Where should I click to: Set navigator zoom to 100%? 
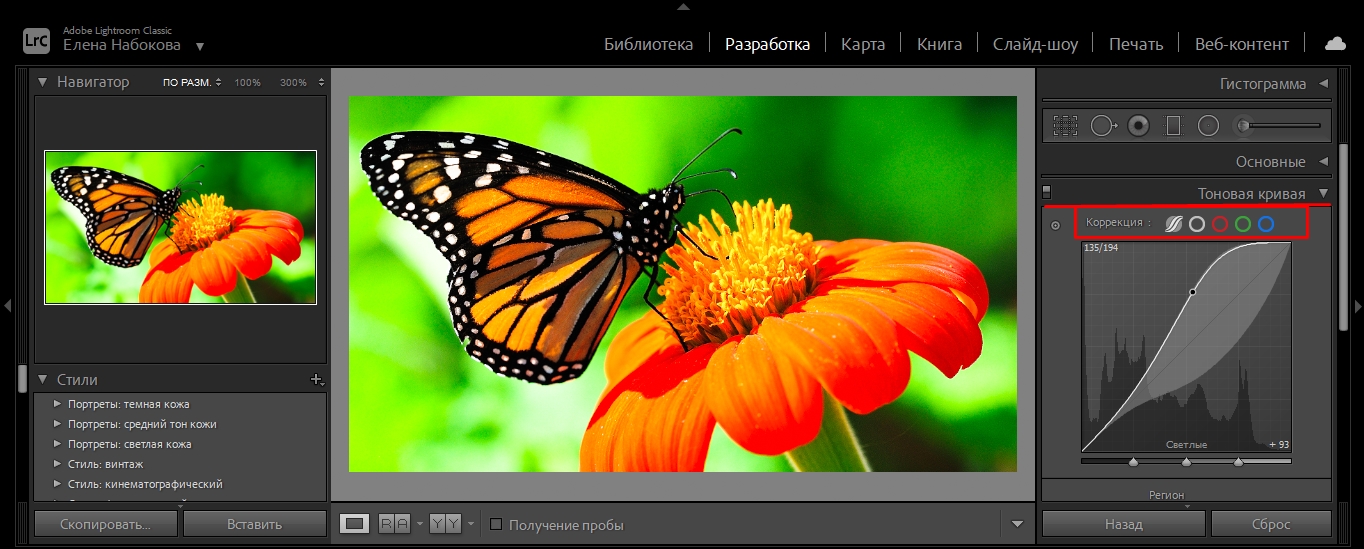(x=247, y=82)
